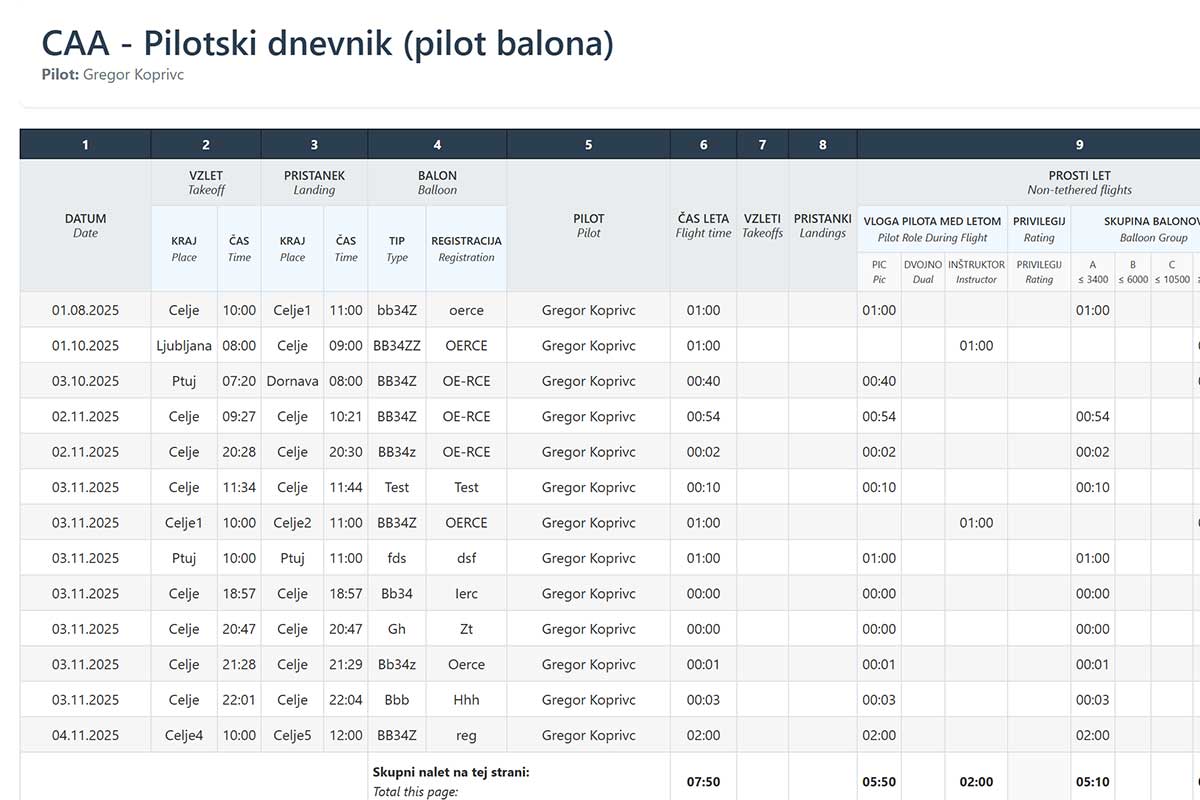This screenshot has height=800, width=1200.
Task: Click the 'CAA - Pilotski dnevnik' page title
Action: coord(327,44)
